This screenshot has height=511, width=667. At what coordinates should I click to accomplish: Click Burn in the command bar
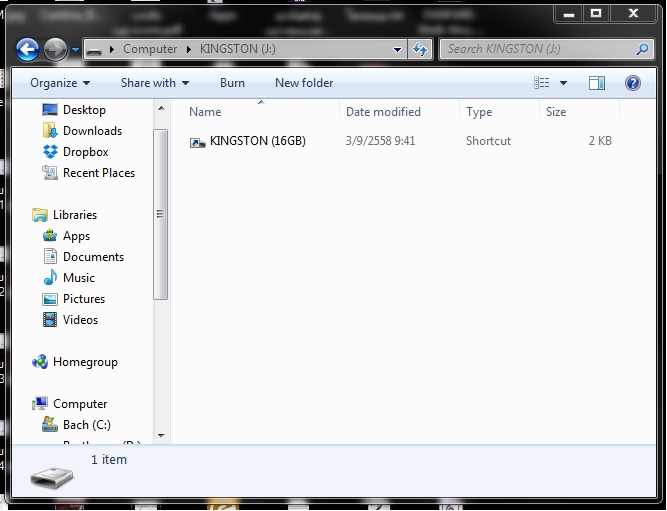232,83
